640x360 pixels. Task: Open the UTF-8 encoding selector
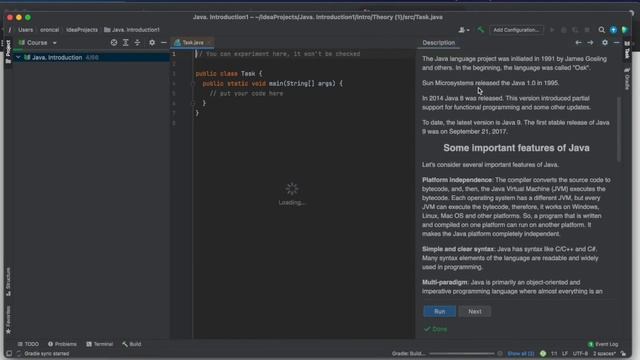pyautogui.click(x=580, y=353)
